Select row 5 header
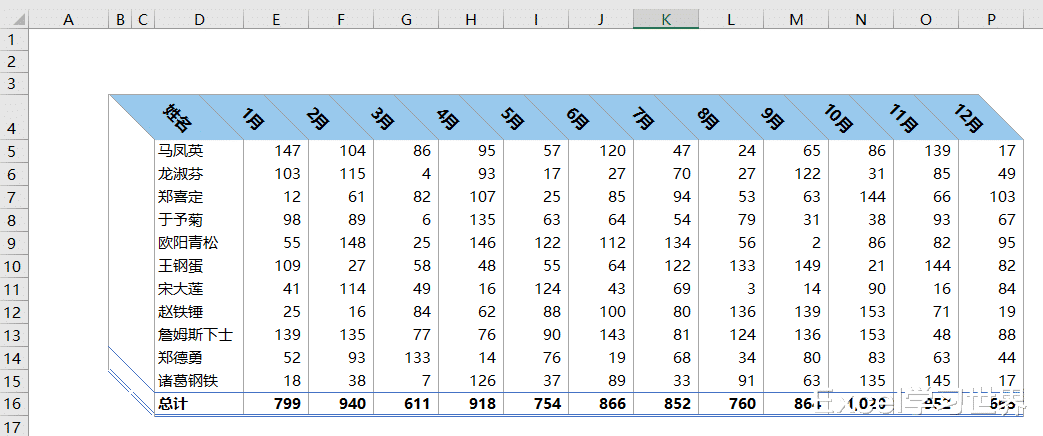The image size is (1043, 436). [x=14, y=151]
